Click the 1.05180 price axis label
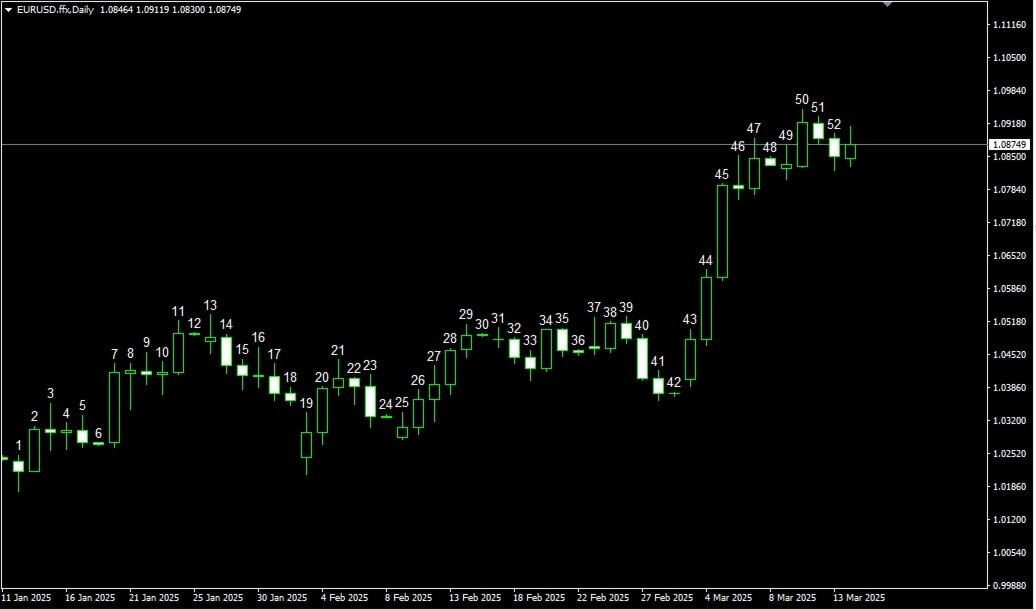The width and height of the screenshot is (1036, 610). click(1010, 322)
